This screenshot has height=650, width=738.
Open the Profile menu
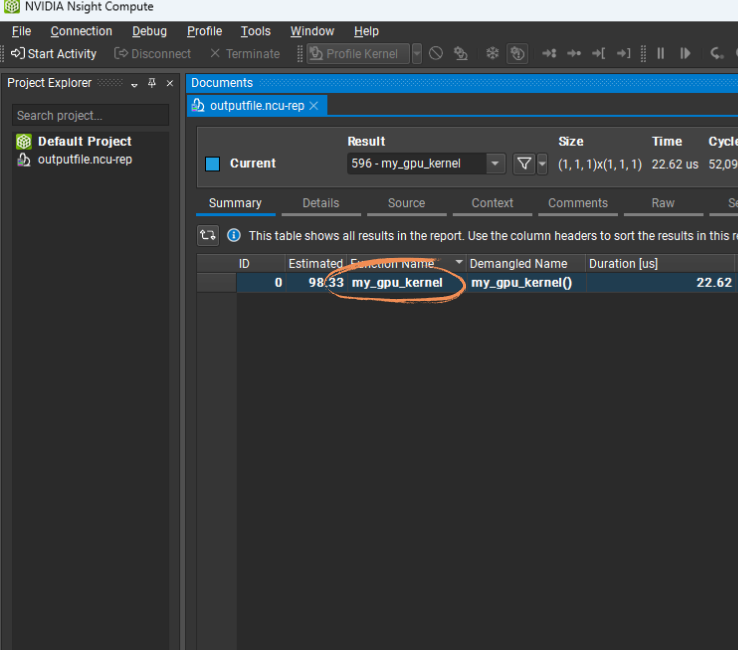click(x=204, y=31)
